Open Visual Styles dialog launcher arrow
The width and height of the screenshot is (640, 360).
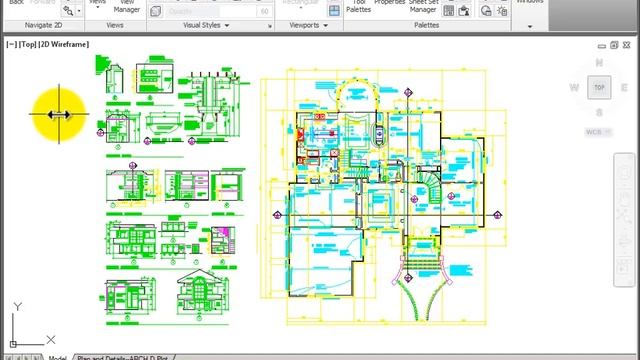click(x=270, y=26)
